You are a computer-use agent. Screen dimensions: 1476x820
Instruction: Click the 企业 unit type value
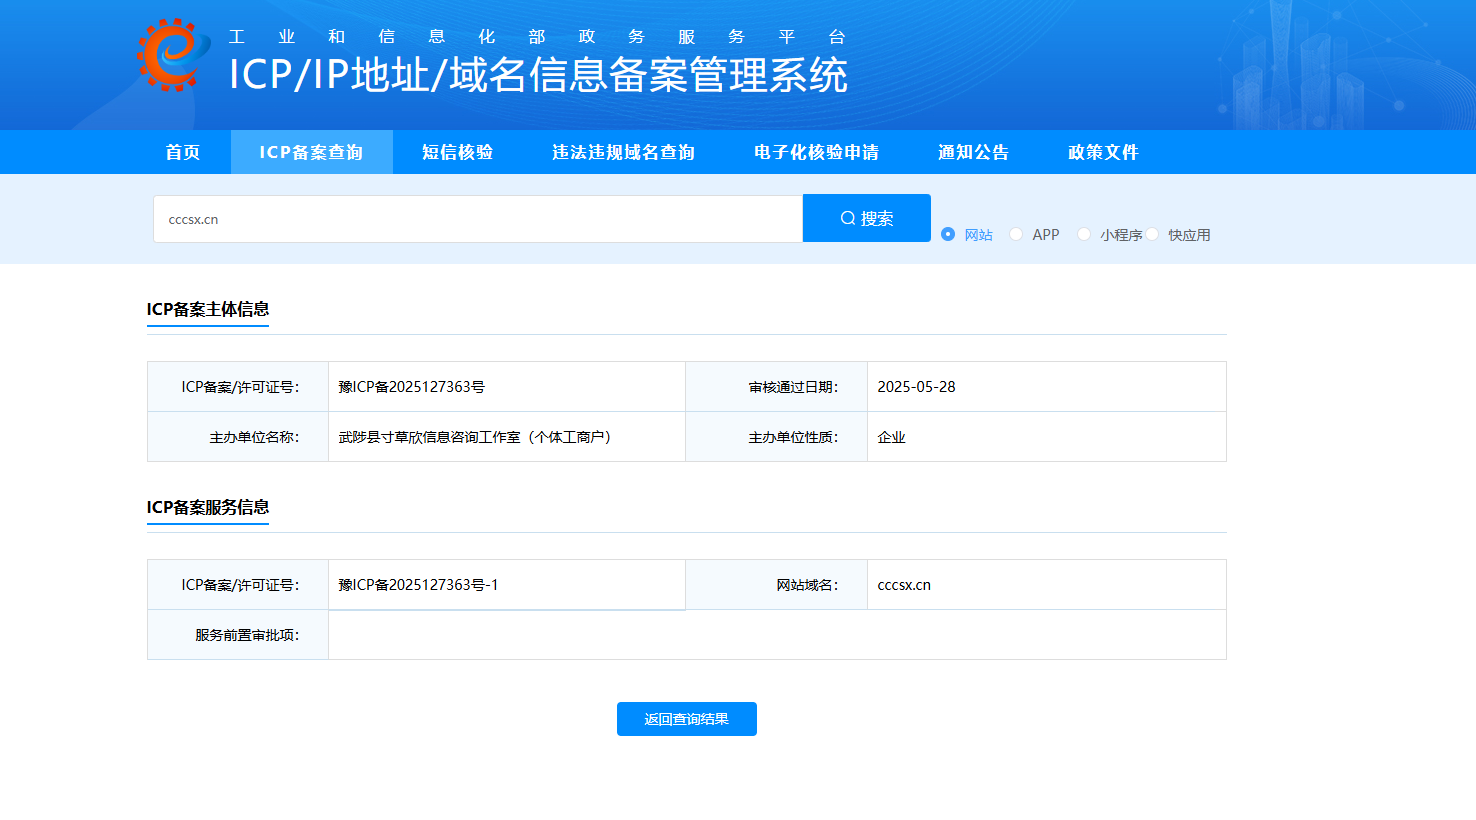[891, 437]
